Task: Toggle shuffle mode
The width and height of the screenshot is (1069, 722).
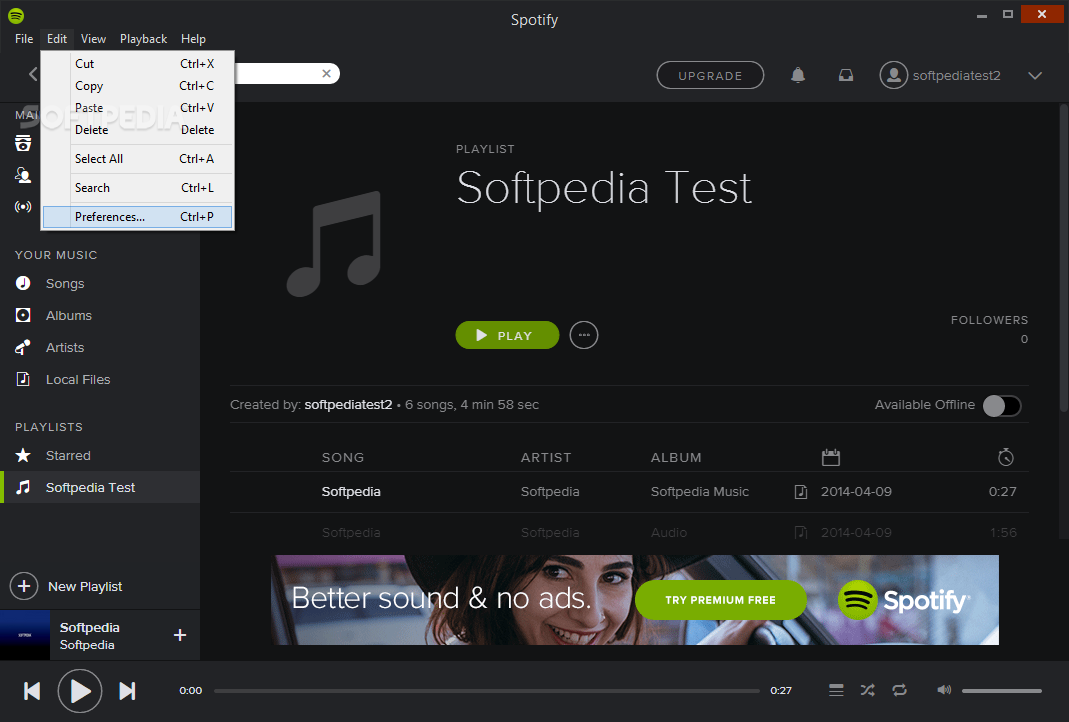Action: point(867,690)
